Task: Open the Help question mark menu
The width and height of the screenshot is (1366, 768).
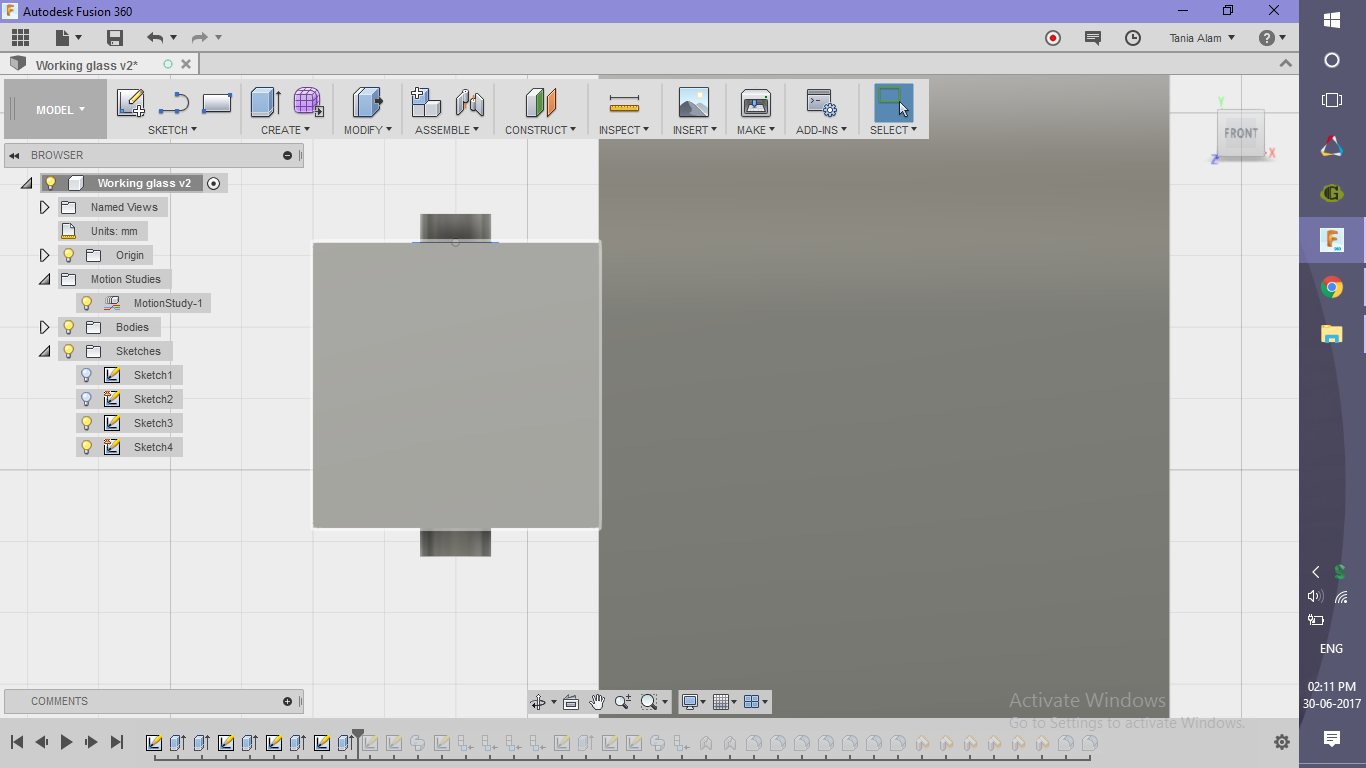Action: [x=1272, y=38]
